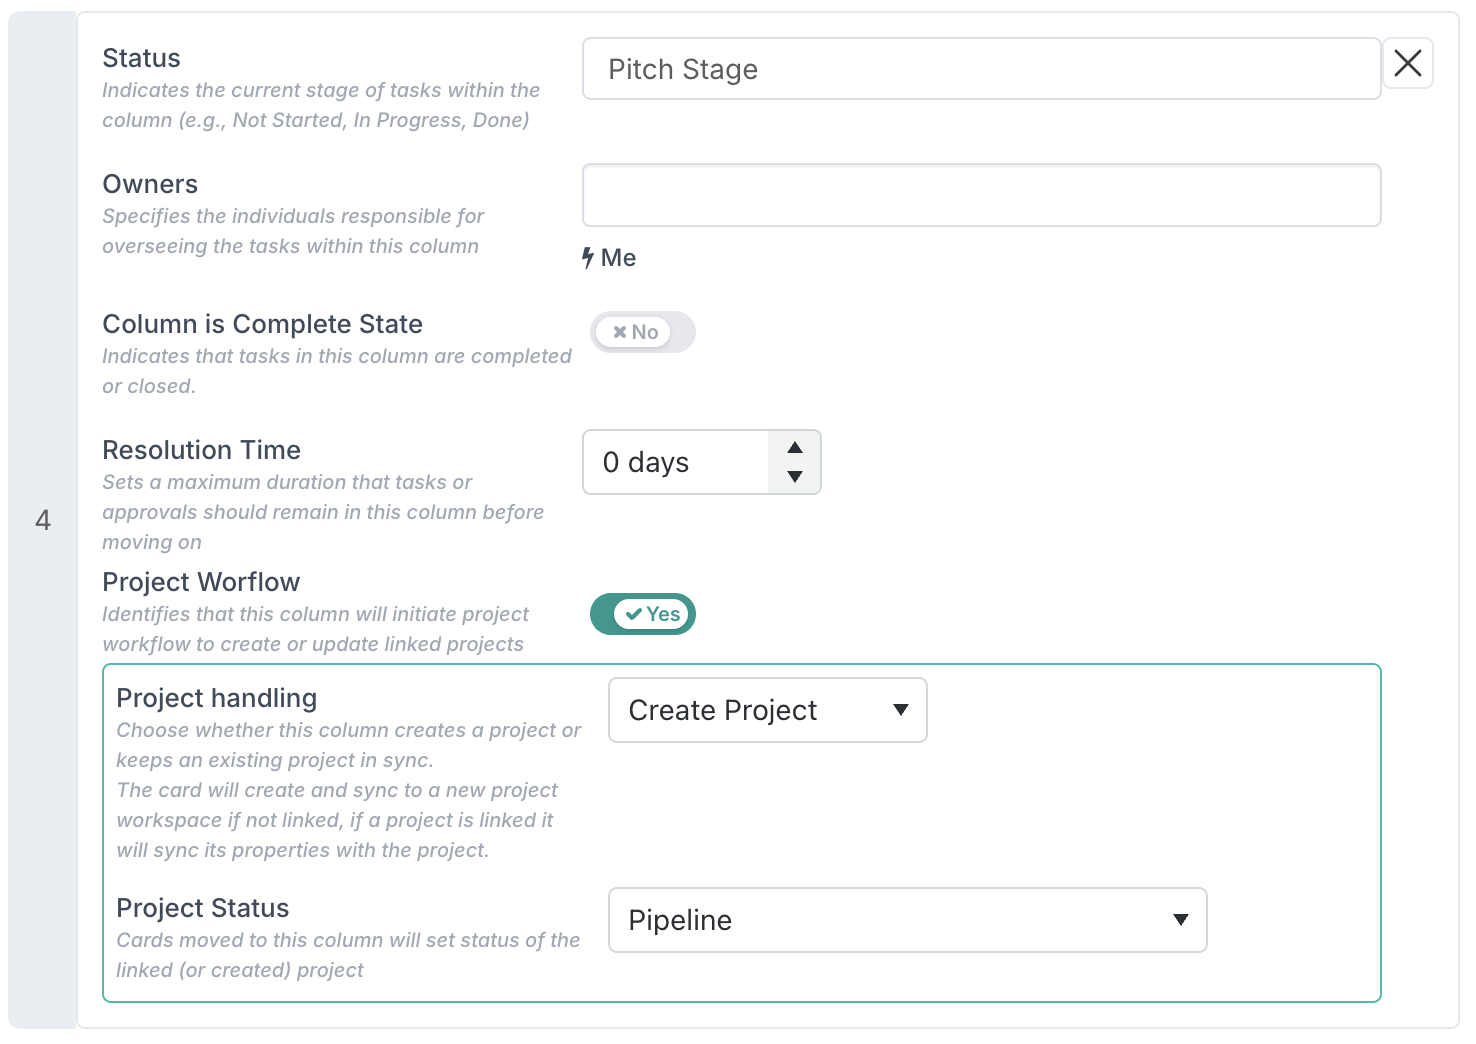Click the Pipeline dropdown arrow
The height and width of the screenshot is (1044, 1476).
click(1180, 920)
